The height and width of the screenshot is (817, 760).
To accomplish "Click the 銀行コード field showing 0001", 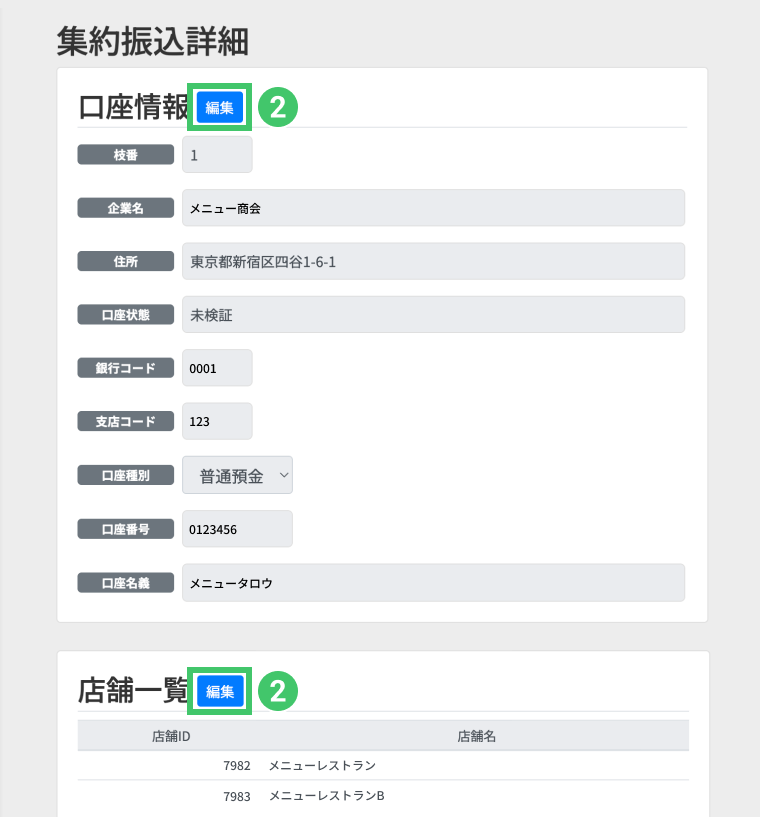I will tap(217, 368).
